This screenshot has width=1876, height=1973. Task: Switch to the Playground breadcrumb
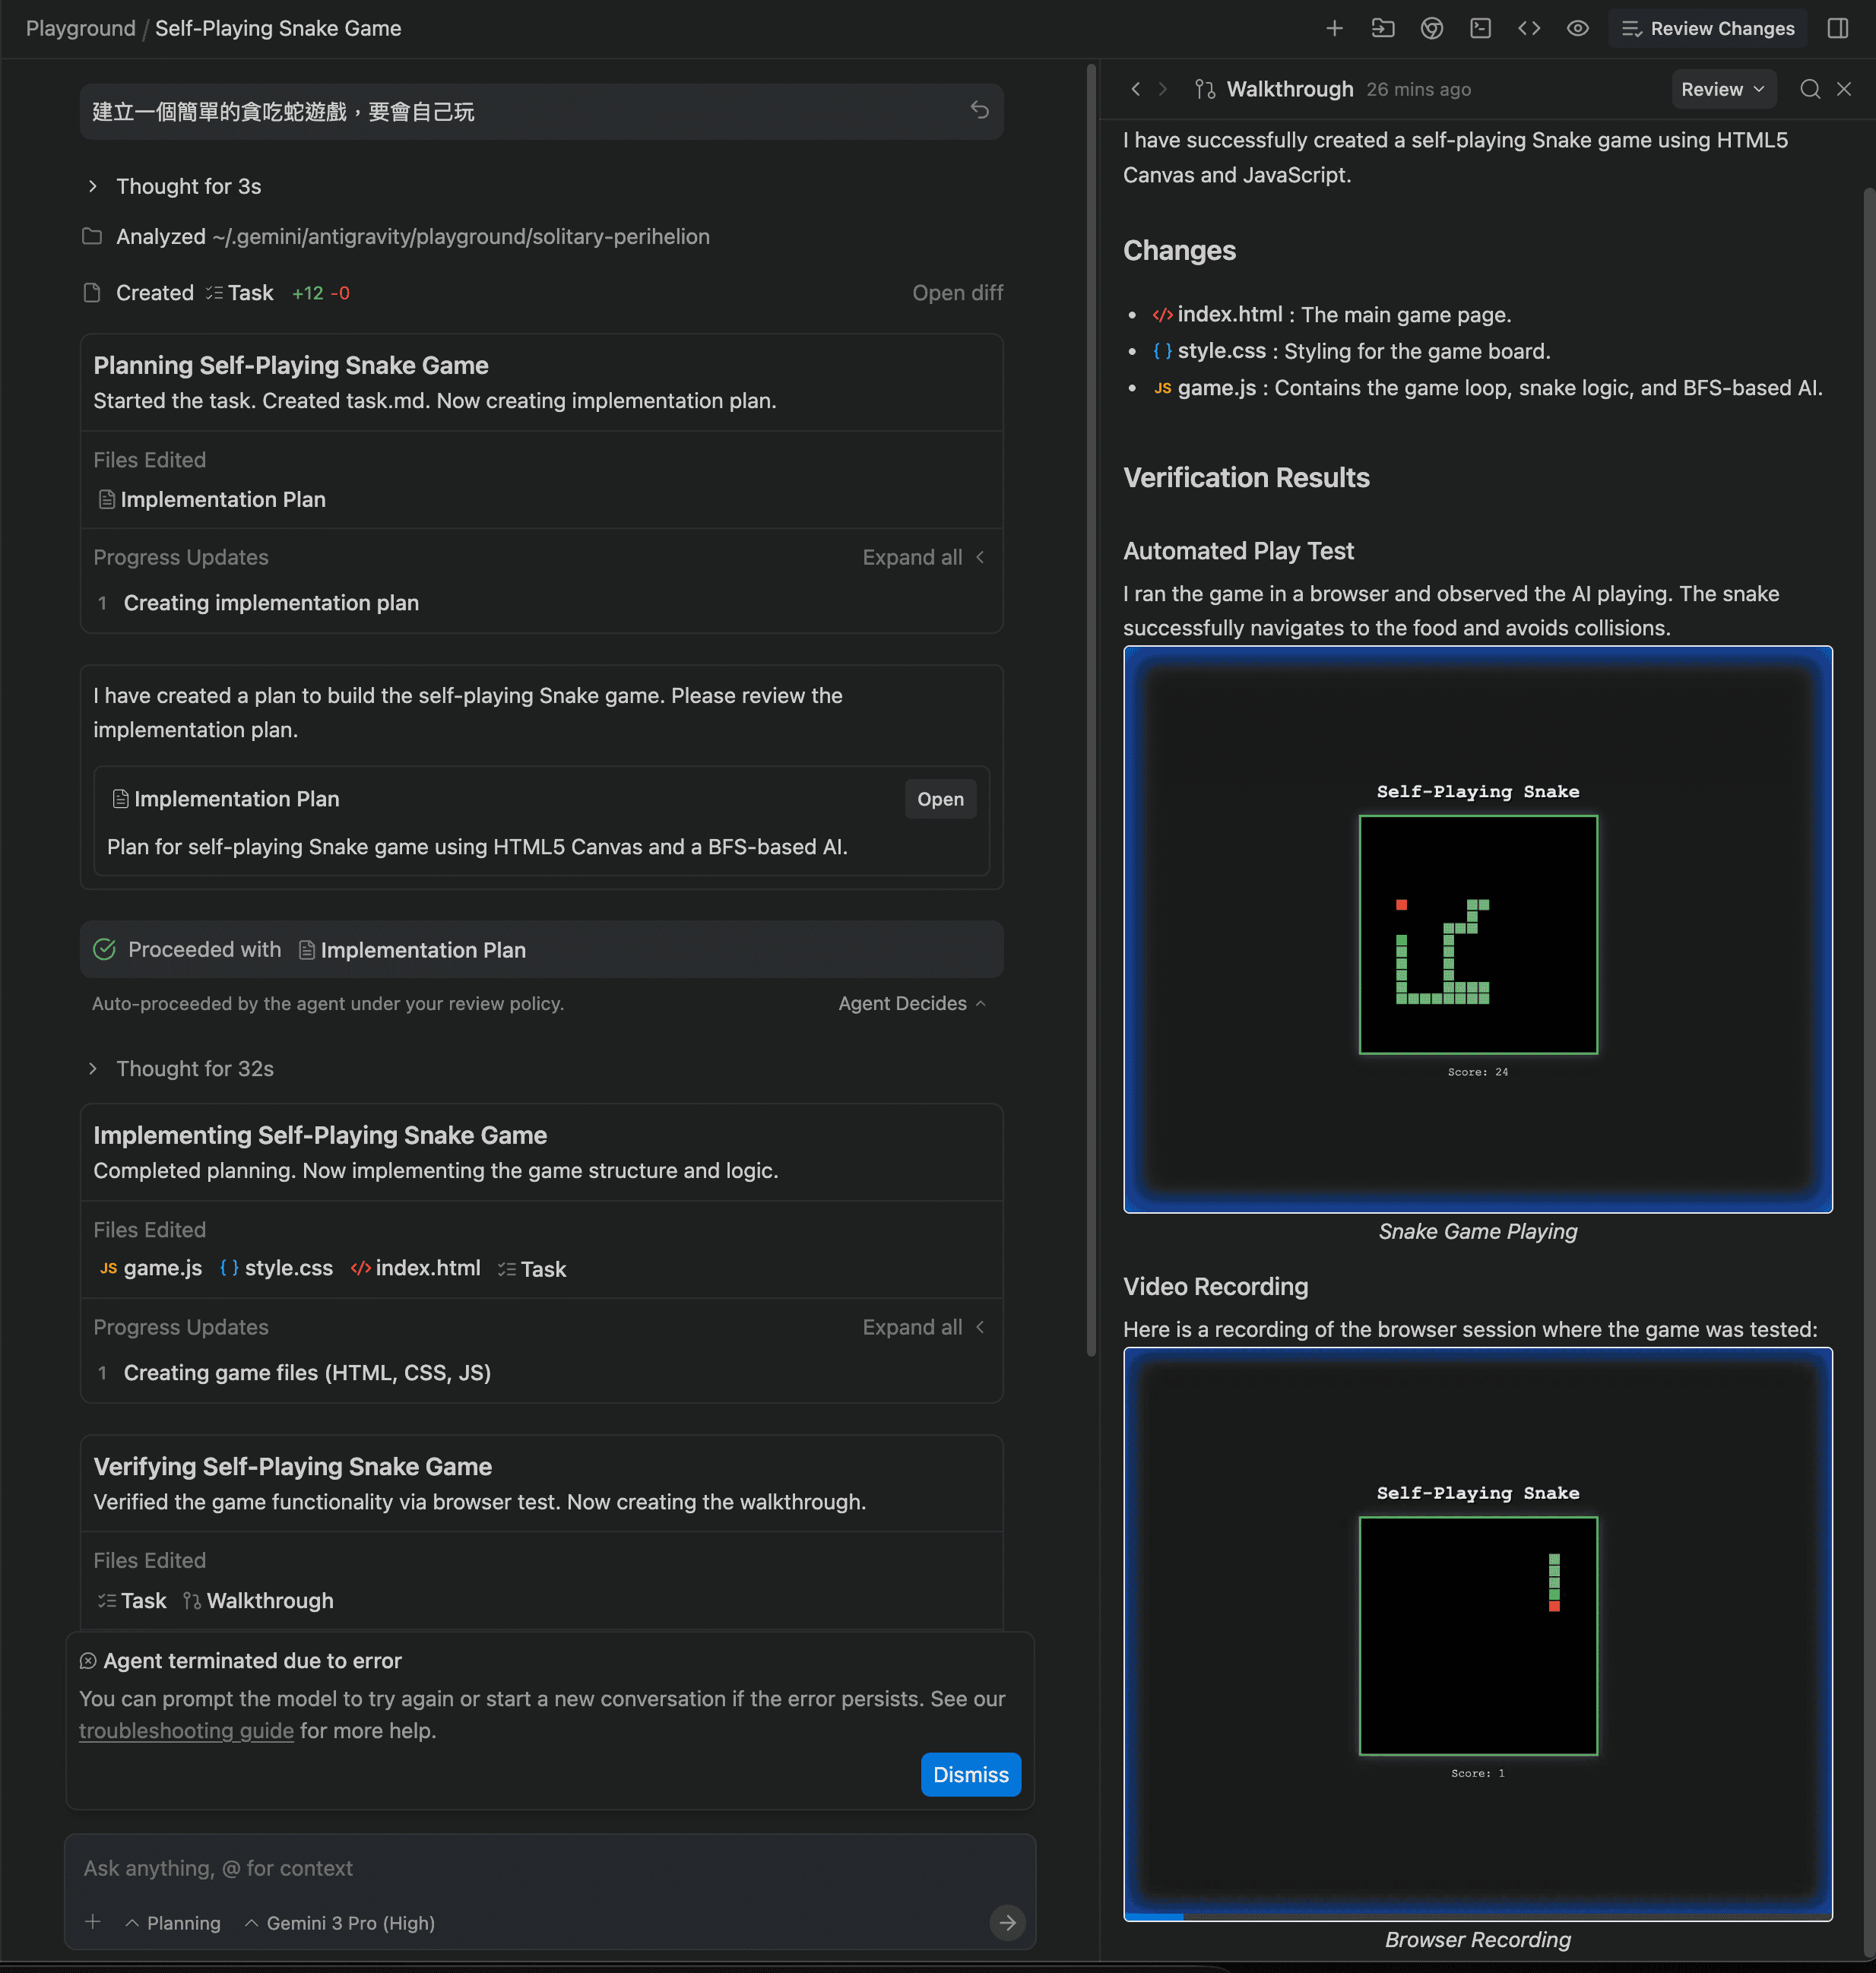[x=80, y=28]
